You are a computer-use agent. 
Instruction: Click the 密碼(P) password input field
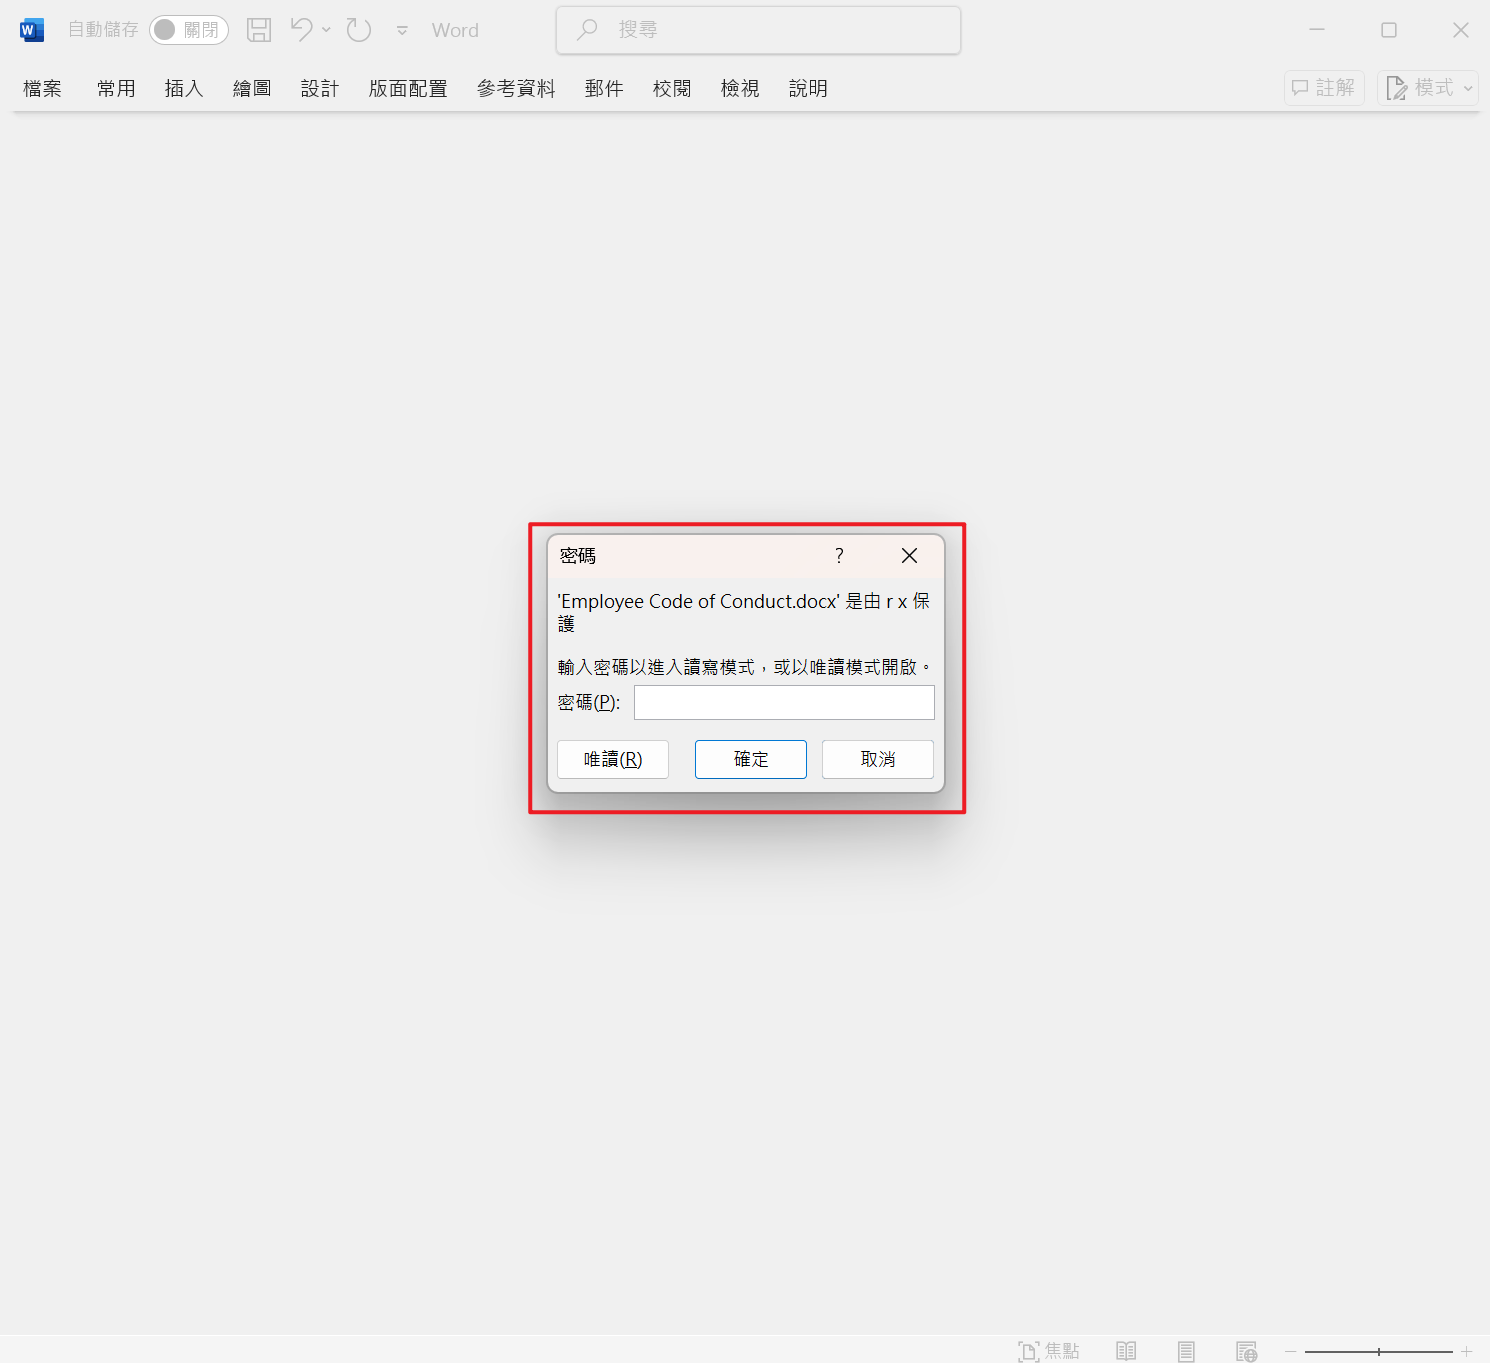784,703
